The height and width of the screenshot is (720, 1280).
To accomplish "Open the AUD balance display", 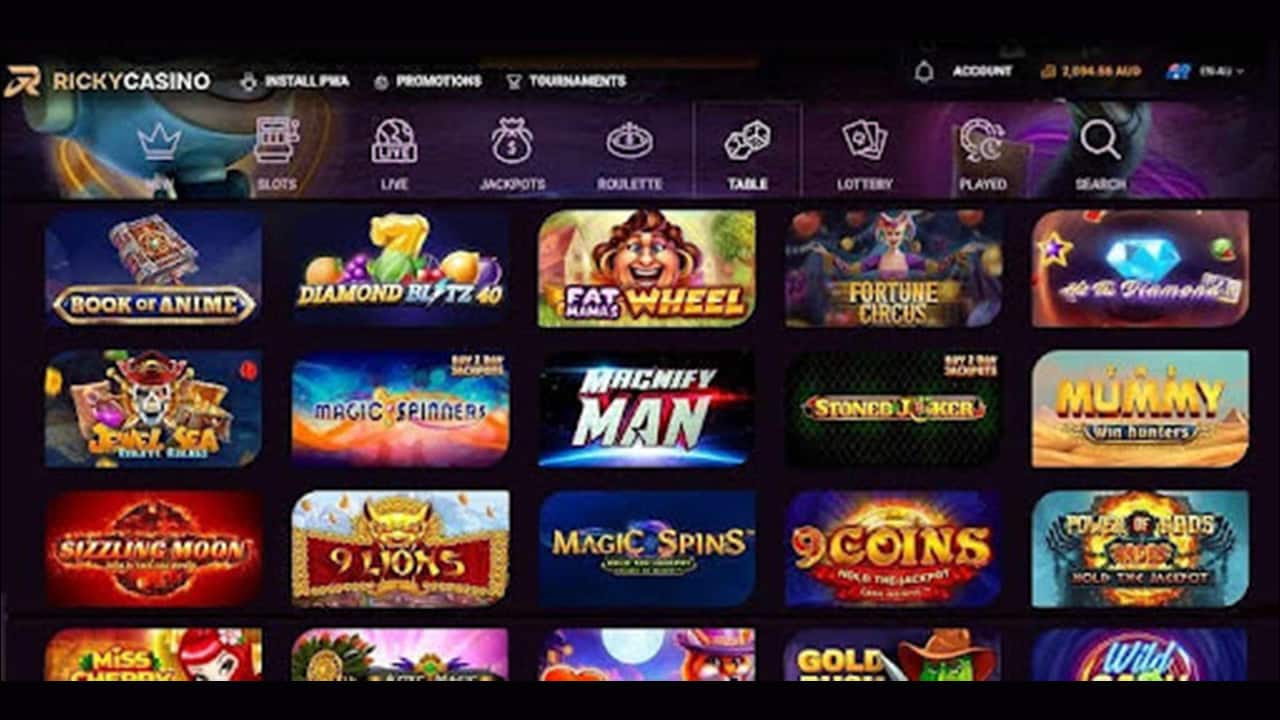I will point(1090,71).
